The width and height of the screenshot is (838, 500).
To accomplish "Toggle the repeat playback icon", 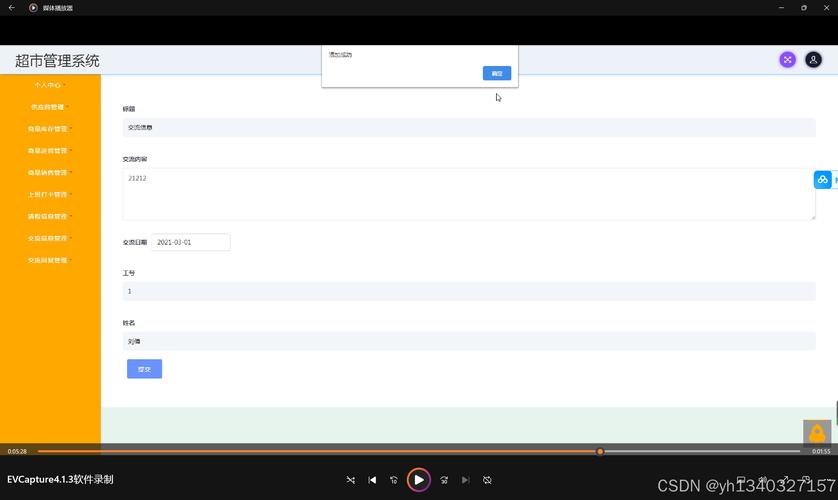I will coord(487,480).
